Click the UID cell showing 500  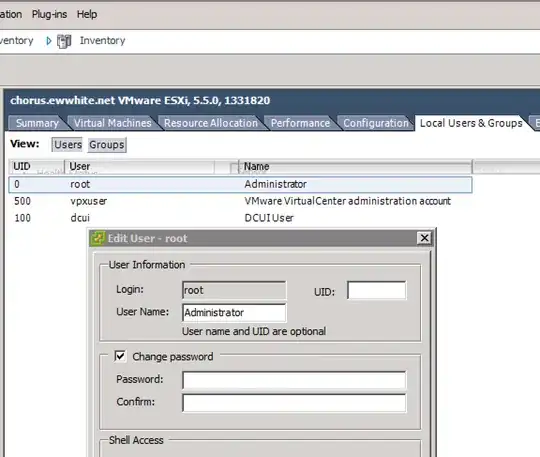click(x=22, y=201)
